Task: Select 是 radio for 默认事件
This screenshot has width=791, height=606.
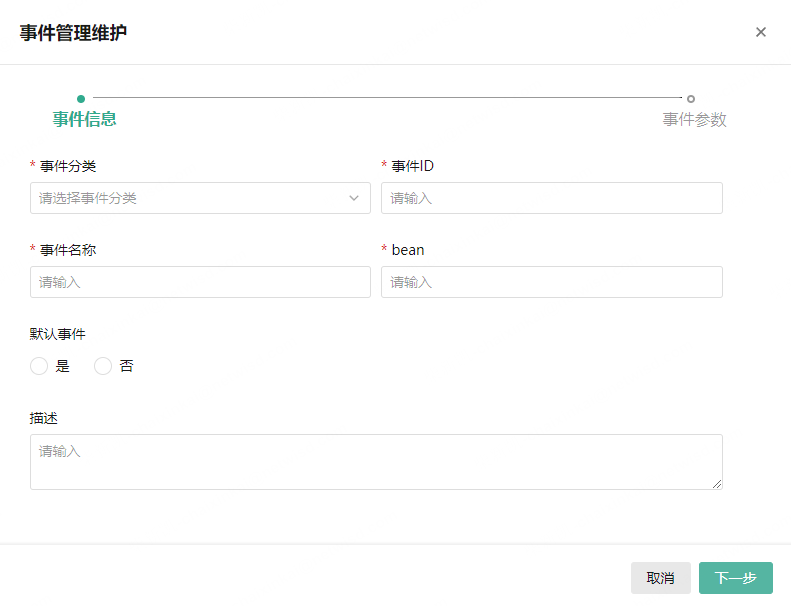Action: (x=39, y=366)
